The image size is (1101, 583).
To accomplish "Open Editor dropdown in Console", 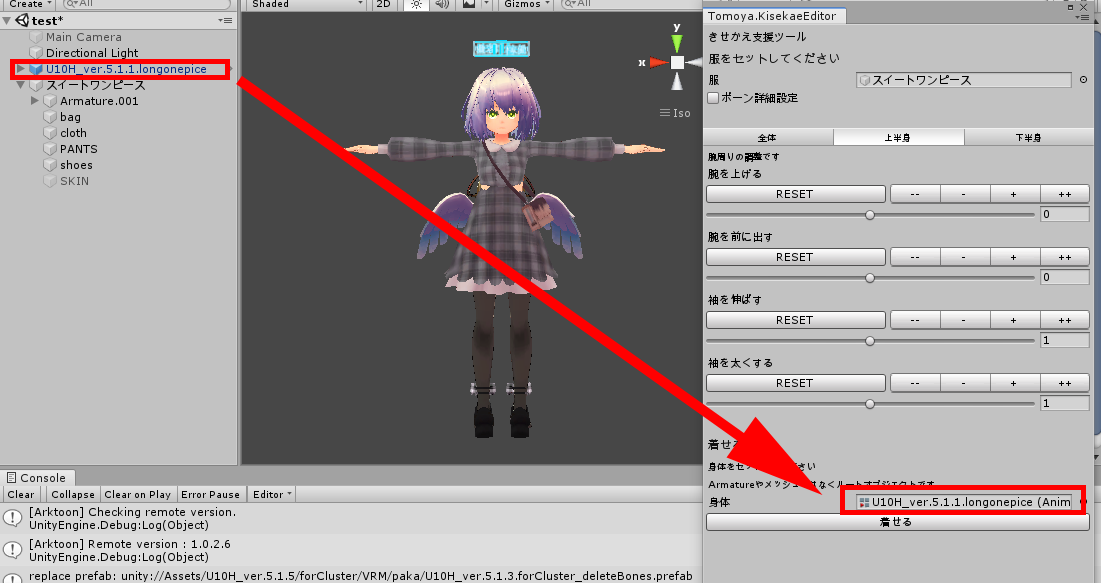I will point(272,494).
